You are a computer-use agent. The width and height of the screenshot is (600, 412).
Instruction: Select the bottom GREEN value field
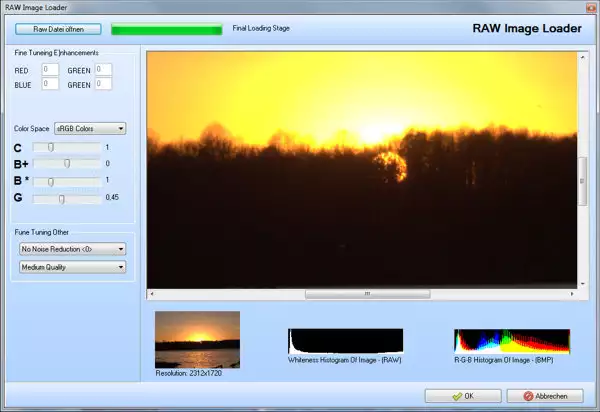click(103, 85)
